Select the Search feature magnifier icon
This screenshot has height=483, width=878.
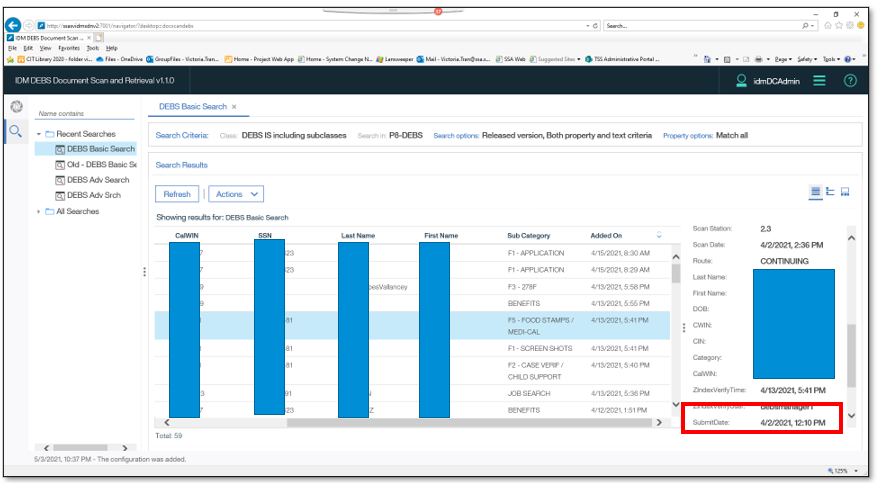tap(16, 132)
